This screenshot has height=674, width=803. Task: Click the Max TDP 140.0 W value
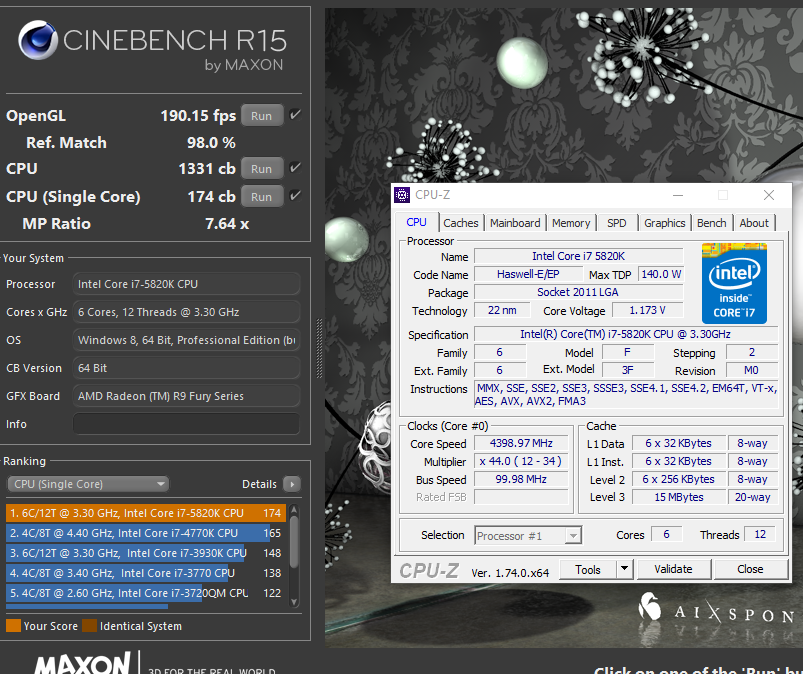coord(661,274)
